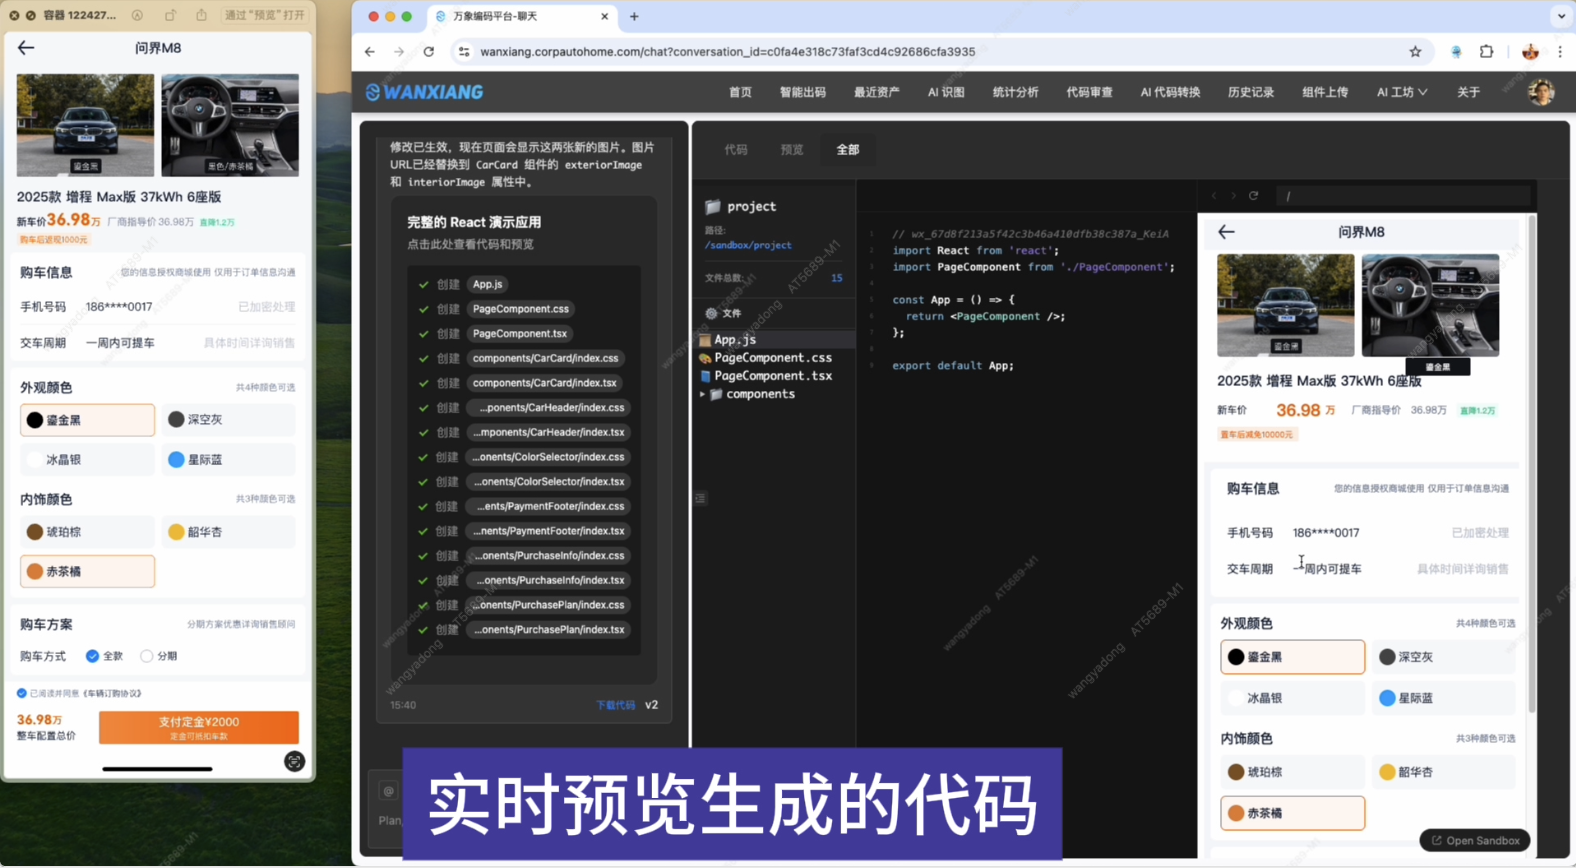Open a new browser tab
1576x868 pixels.
(x=634, y=16)
